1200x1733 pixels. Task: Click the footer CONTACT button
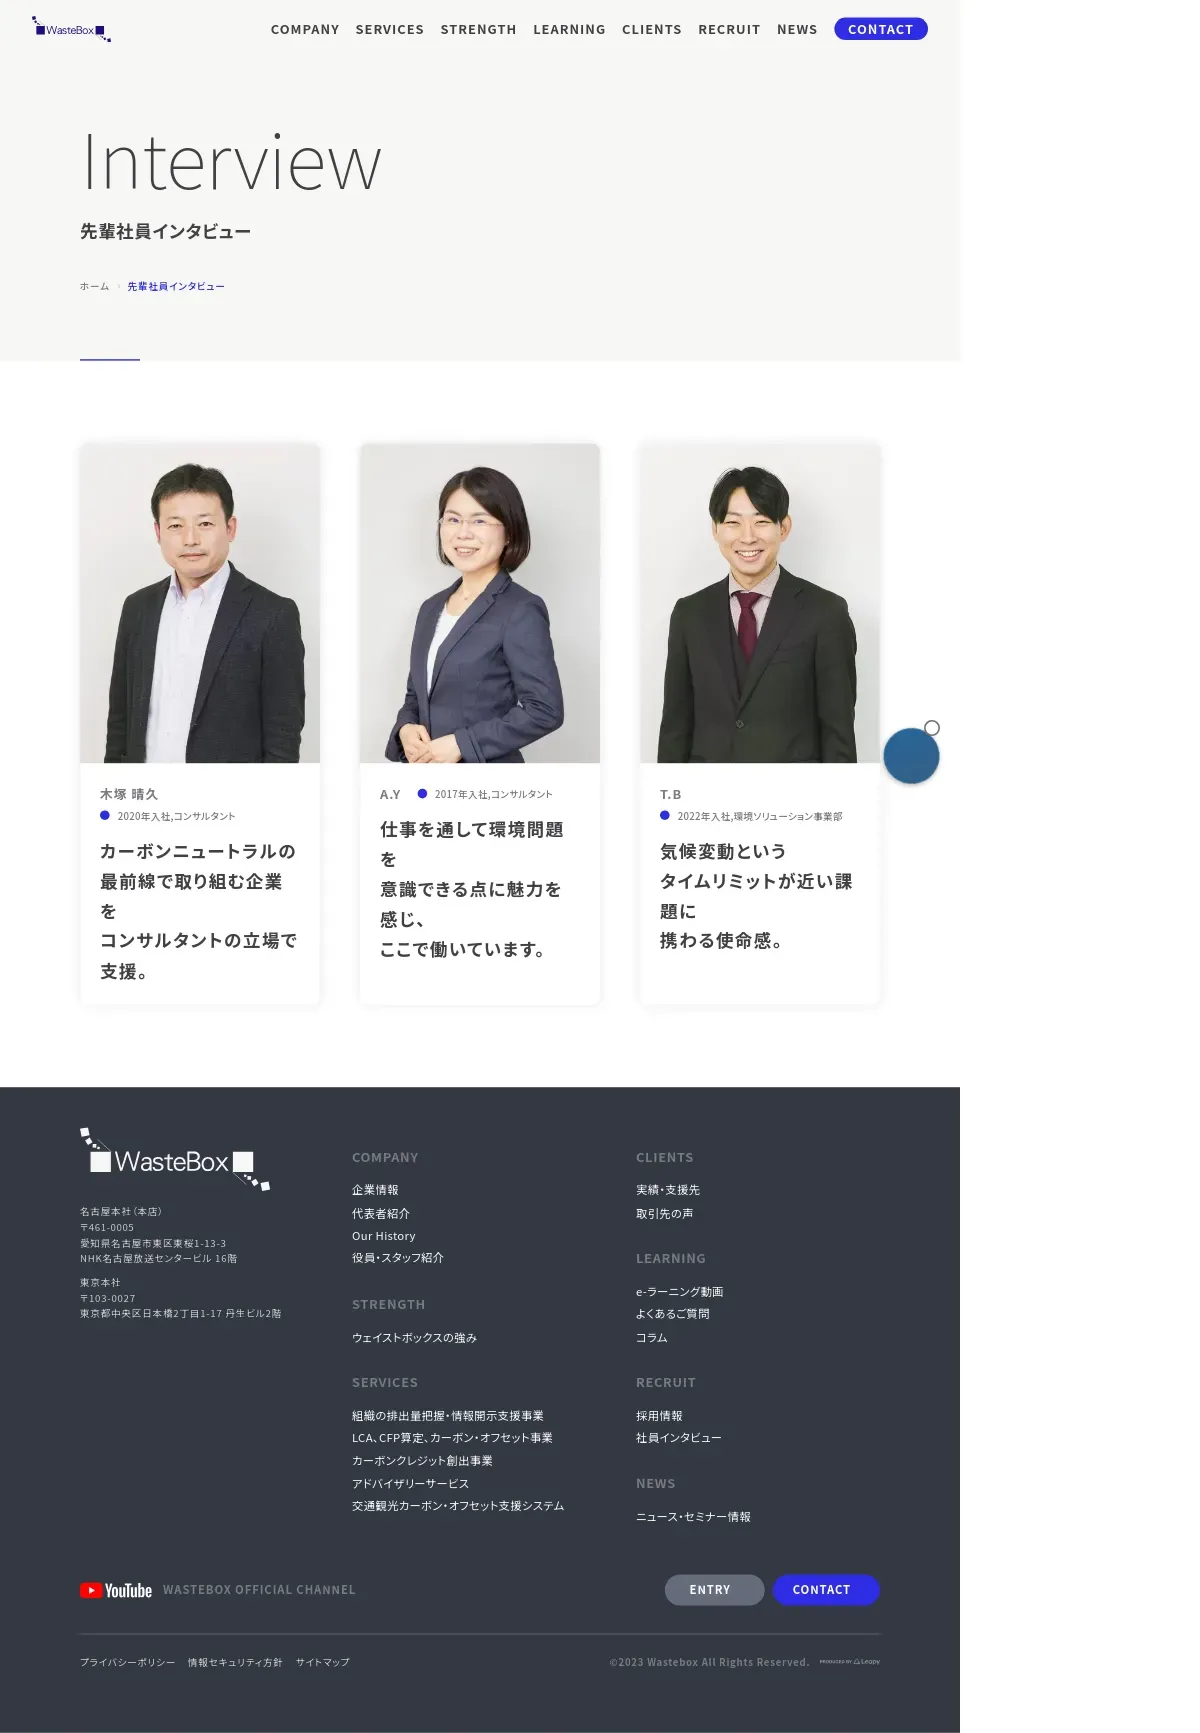tap(826, 1590)
